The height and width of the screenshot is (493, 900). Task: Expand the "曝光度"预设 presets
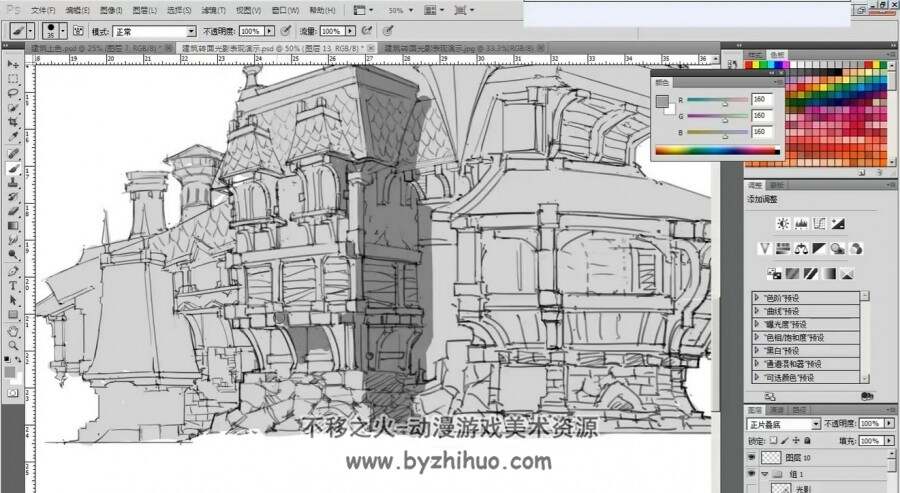click(x=757, y=324)
